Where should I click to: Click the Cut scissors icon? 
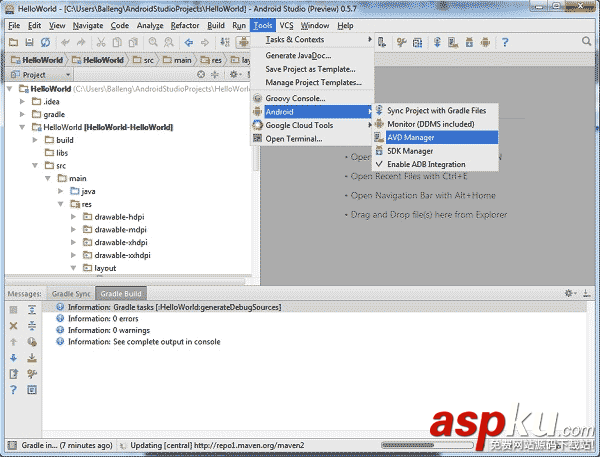(101, 42)
